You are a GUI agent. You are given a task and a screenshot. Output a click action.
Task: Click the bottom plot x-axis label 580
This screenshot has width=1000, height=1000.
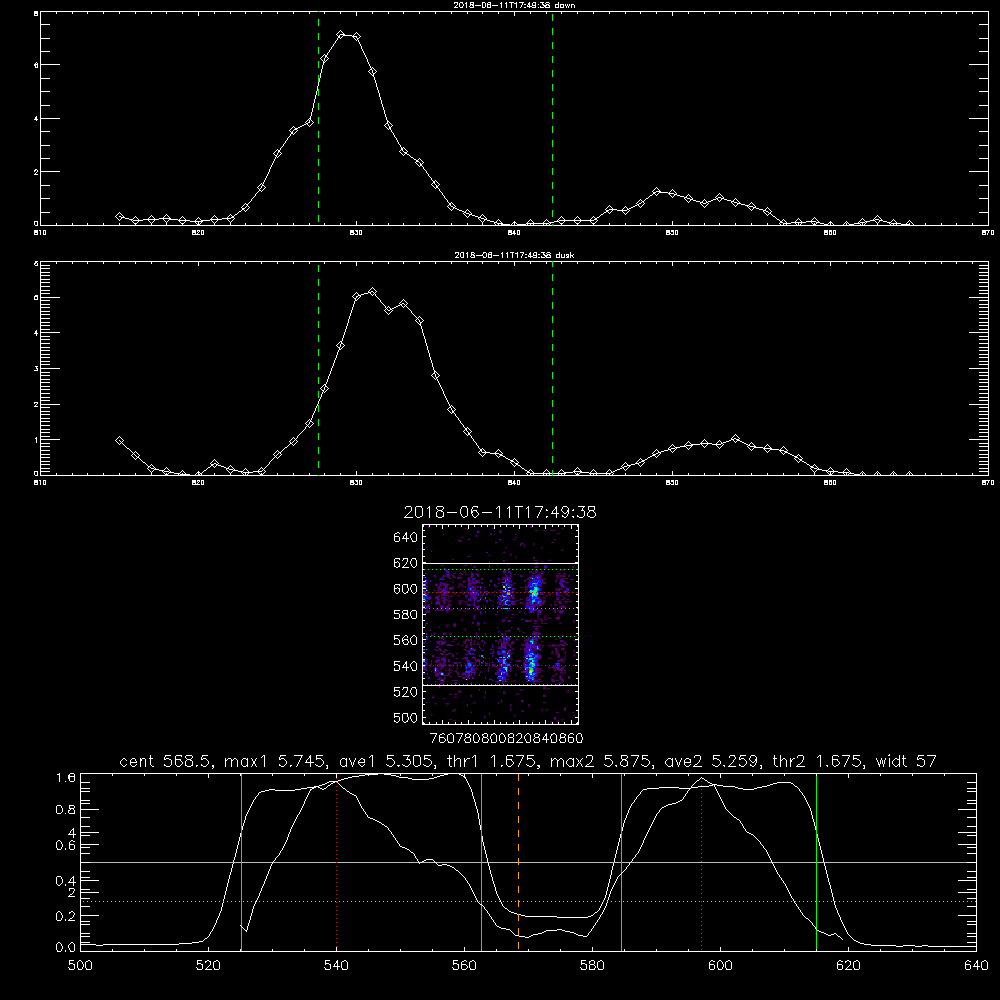(x=592, y=966)
